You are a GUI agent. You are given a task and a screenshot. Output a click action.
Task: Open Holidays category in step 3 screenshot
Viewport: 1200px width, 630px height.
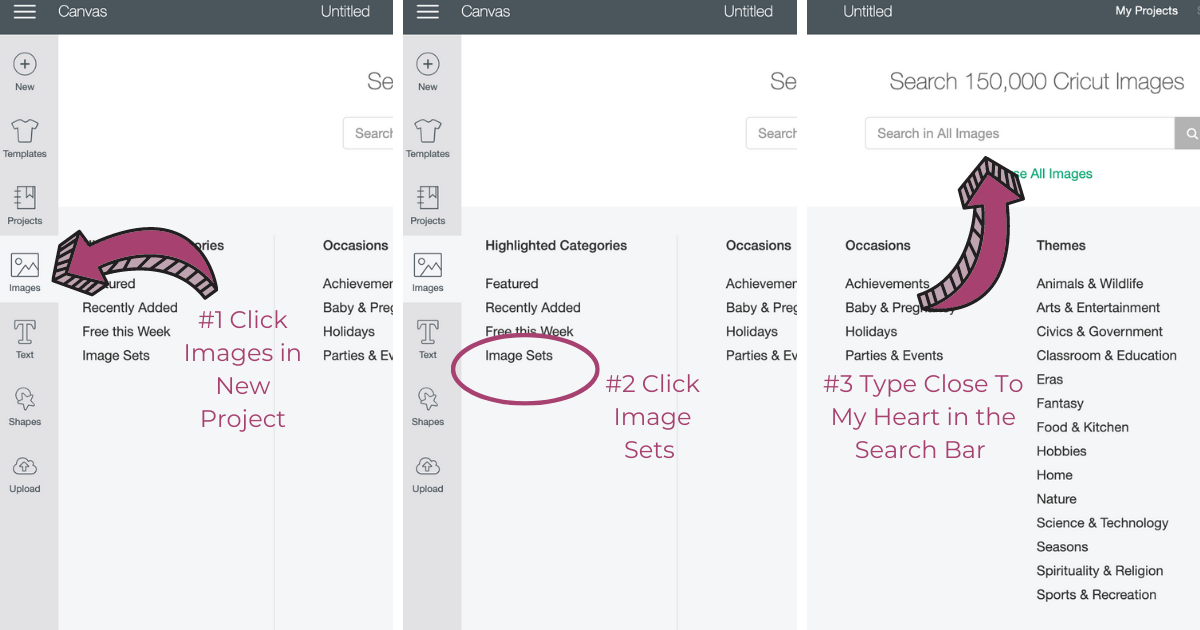[871, 332]
